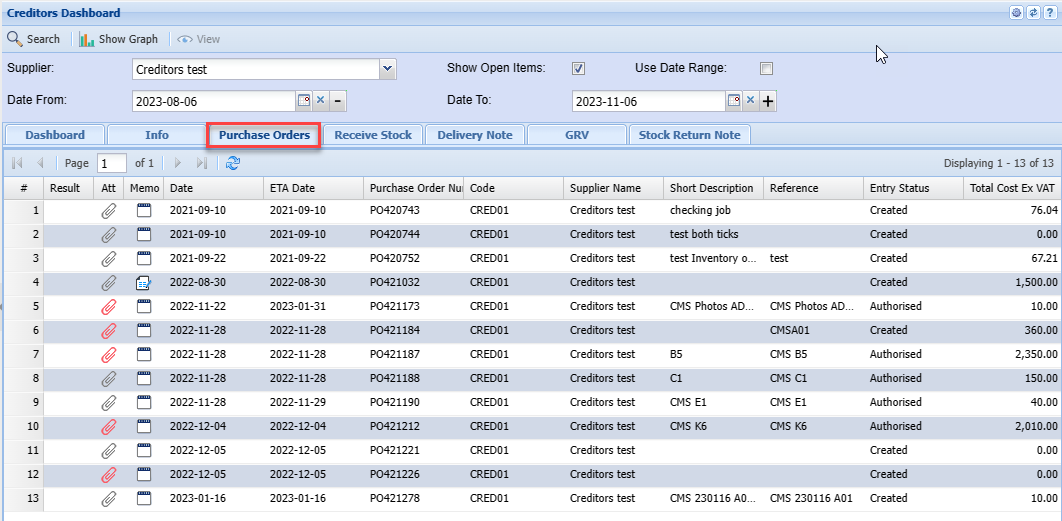The width and height of the screenshot is (1062, 521).
Task: Click the plus button beside Date To
Action: pyautogui.click(x=768, y=101)
